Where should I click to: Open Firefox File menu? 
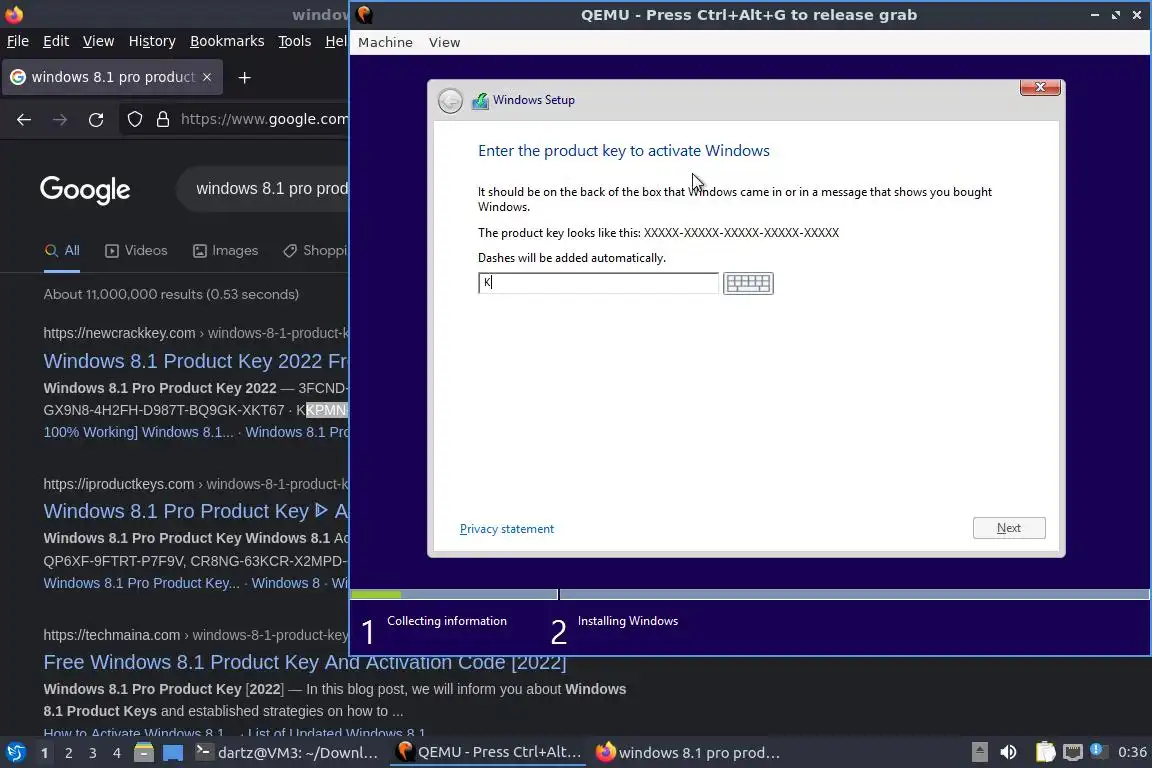pos(18,41)
